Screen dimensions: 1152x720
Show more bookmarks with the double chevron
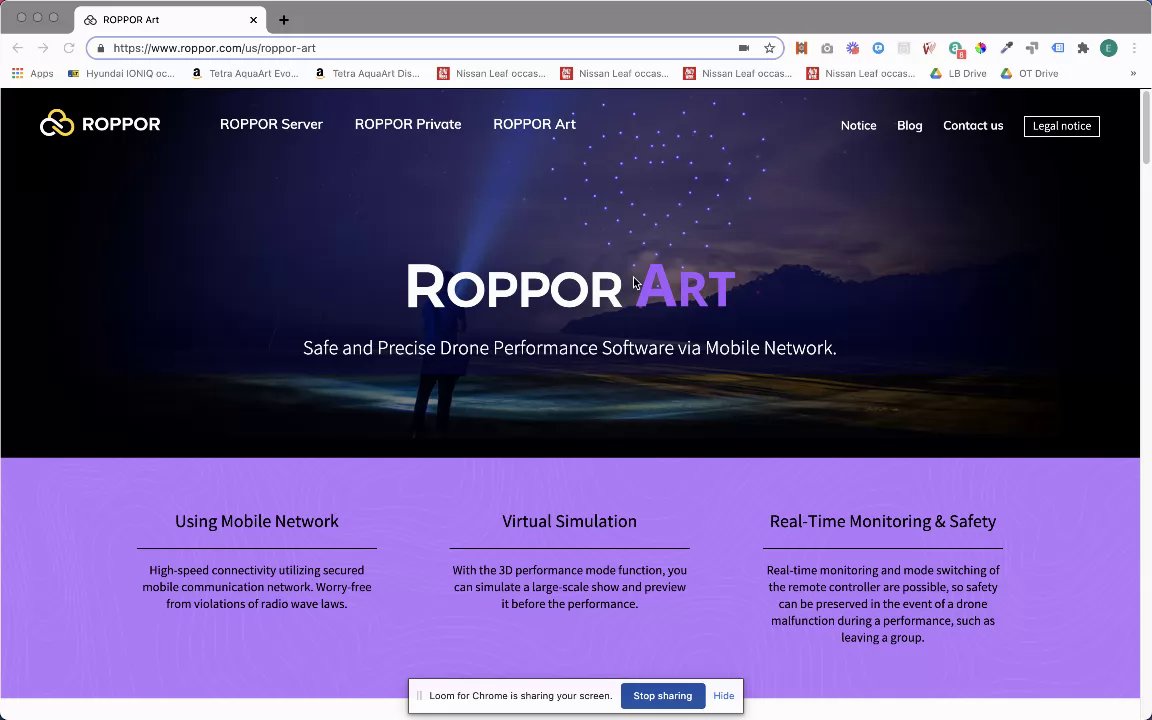pyautogui.click(x=1133, y=73)
